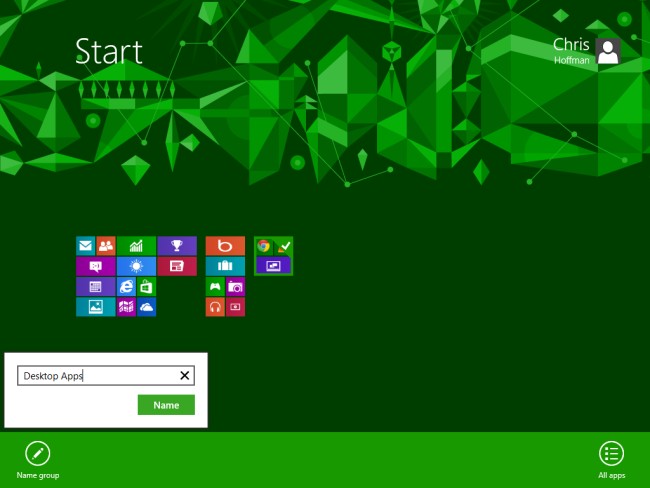Open the Photos tile

(x=96, y=307)
